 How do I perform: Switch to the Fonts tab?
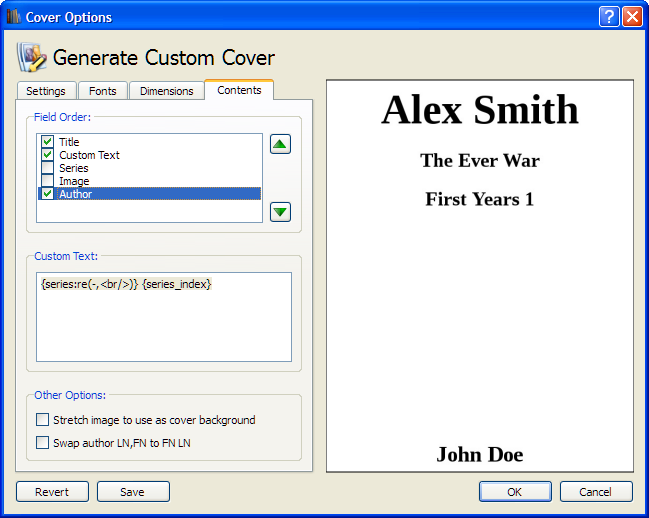click(103, 91)
